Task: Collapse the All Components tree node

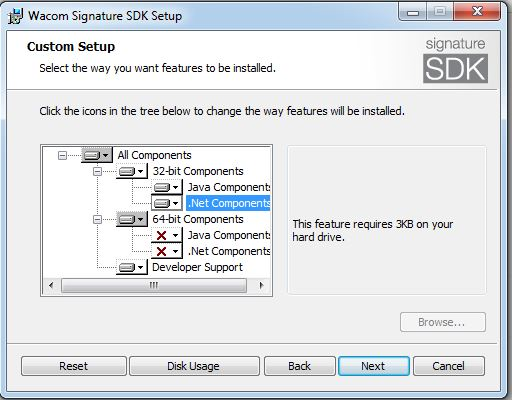Action: [62, 155]
